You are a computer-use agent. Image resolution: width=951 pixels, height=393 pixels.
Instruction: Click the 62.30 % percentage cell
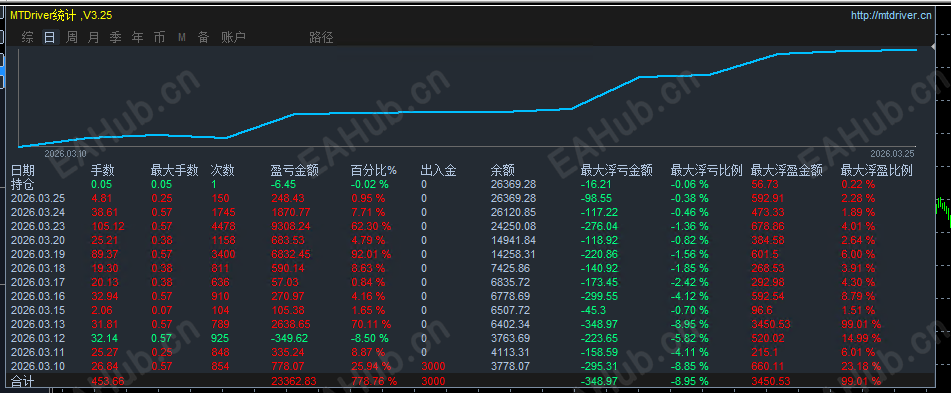(370, 226)
